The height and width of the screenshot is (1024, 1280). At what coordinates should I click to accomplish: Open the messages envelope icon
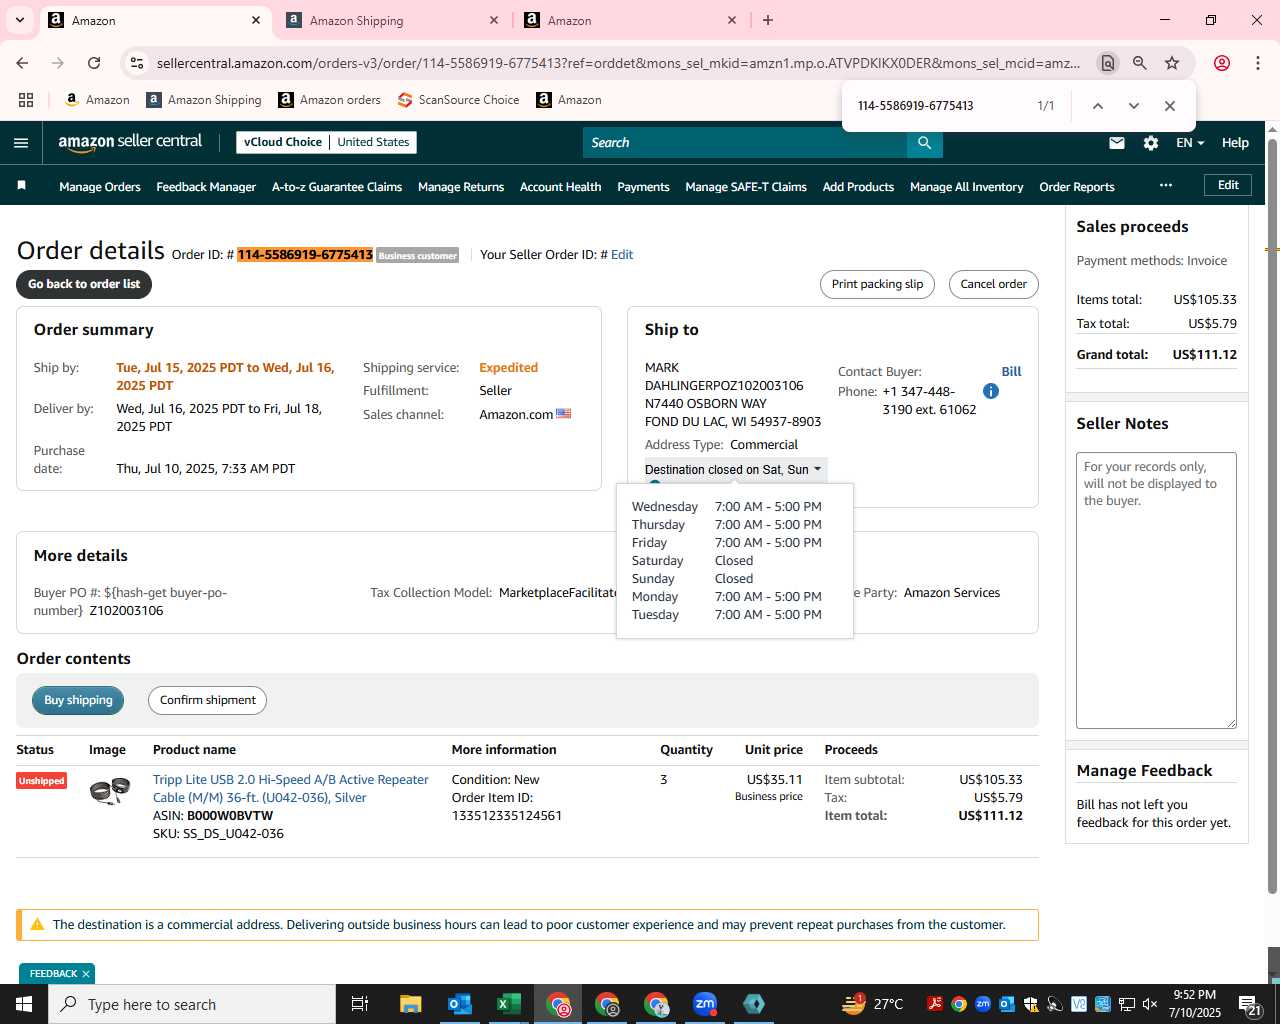point(1117,143)
